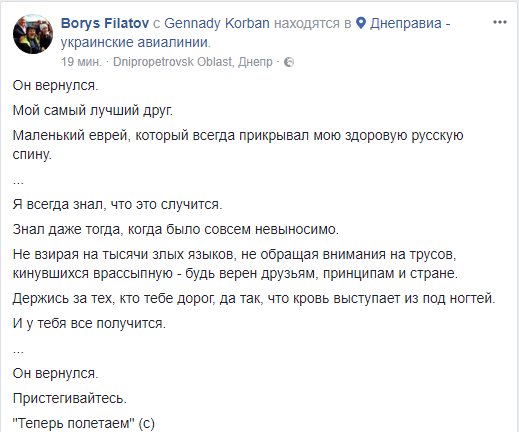
Task: Click the line Знал даже тогда
Action: click(176, 229)
